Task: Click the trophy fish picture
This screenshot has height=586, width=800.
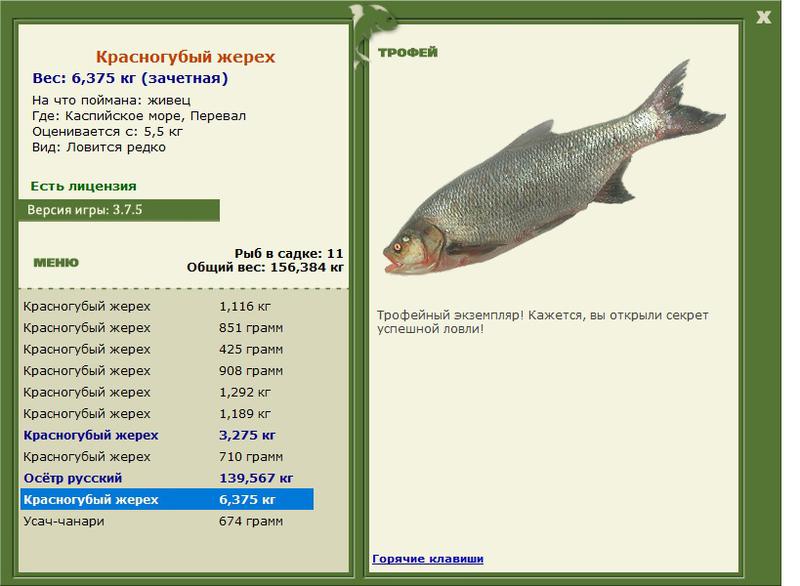Action: (x=554, y=167)
